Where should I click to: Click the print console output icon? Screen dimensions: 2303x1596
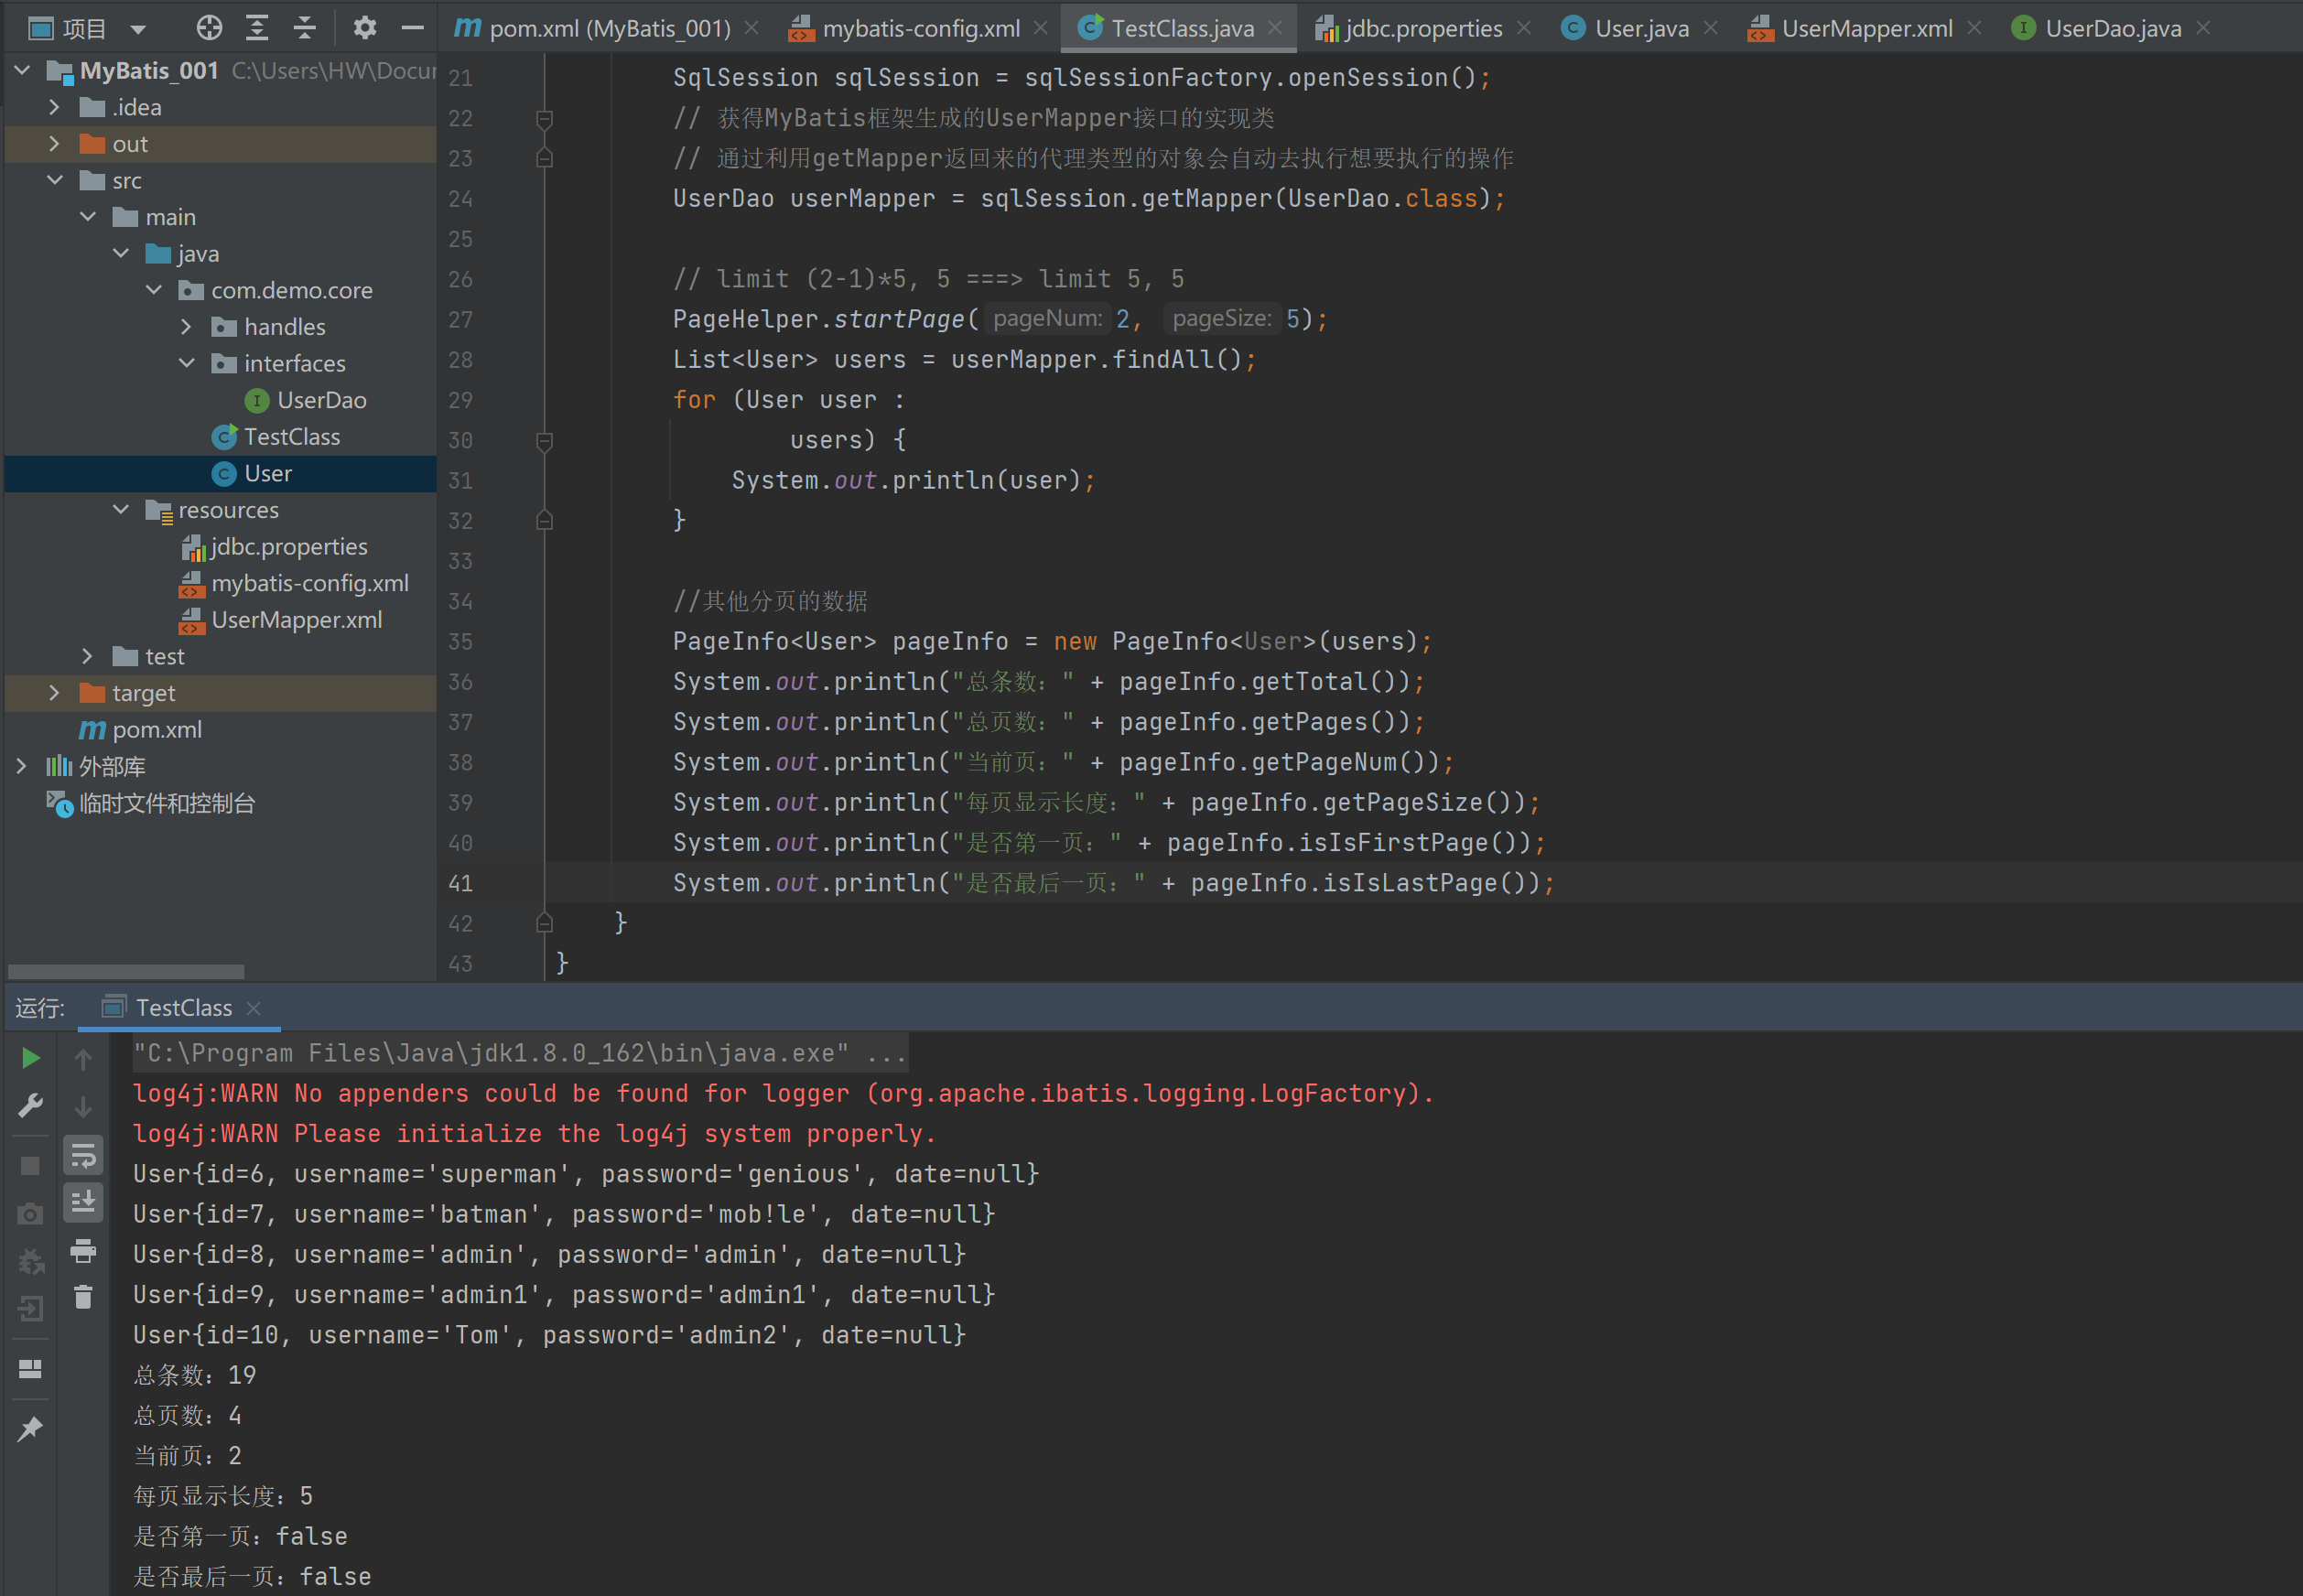pos(83,1251)
